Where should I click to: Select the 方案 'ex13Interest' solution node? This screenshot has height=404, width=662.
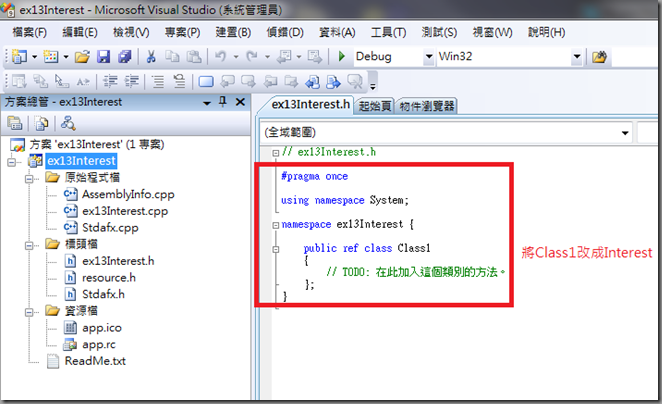[97, 144]
